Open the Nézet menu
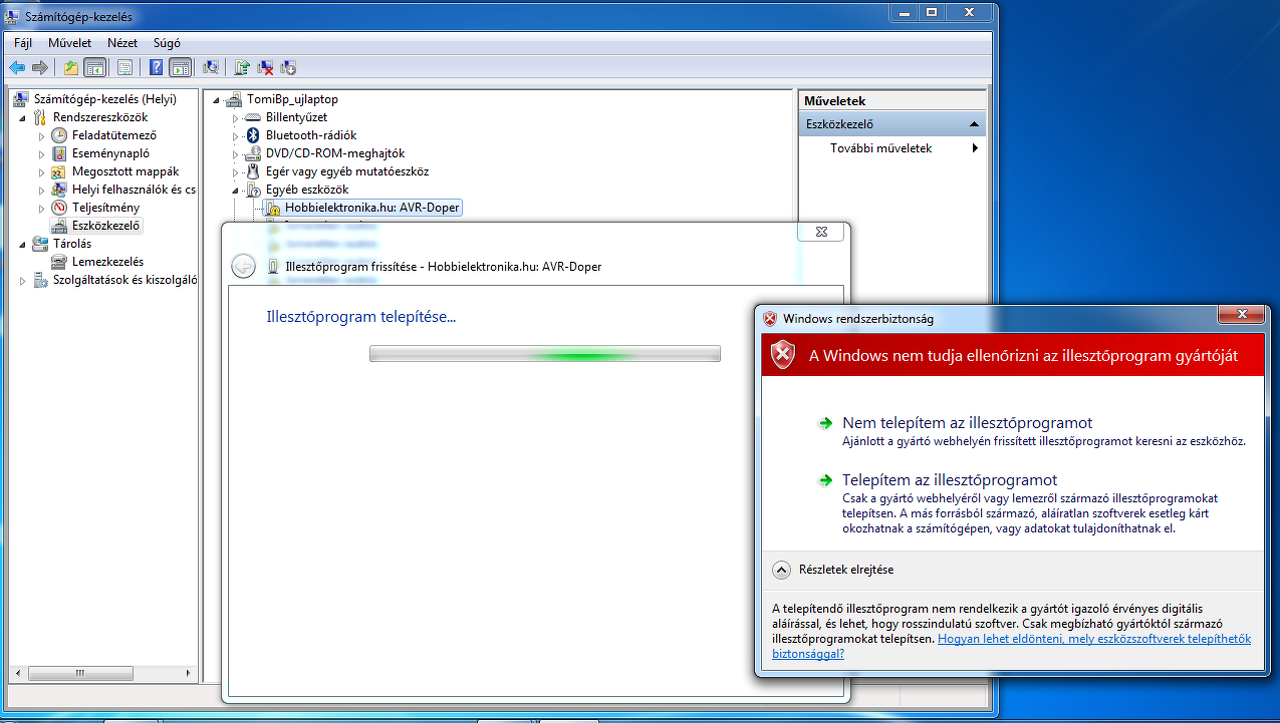Screen dimensions: 1280x723 [x=122, y=43]
